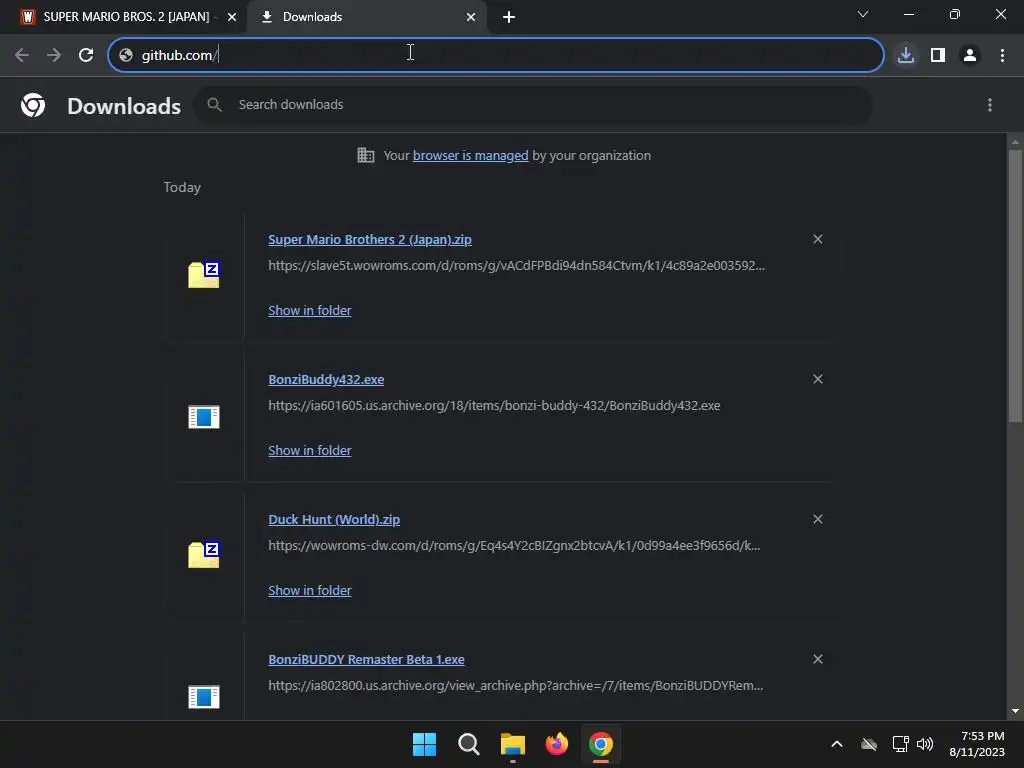Open Chrome's three-dot menu
The width and height of the screenshot is (1024, 768).
tap(1002, 55)
